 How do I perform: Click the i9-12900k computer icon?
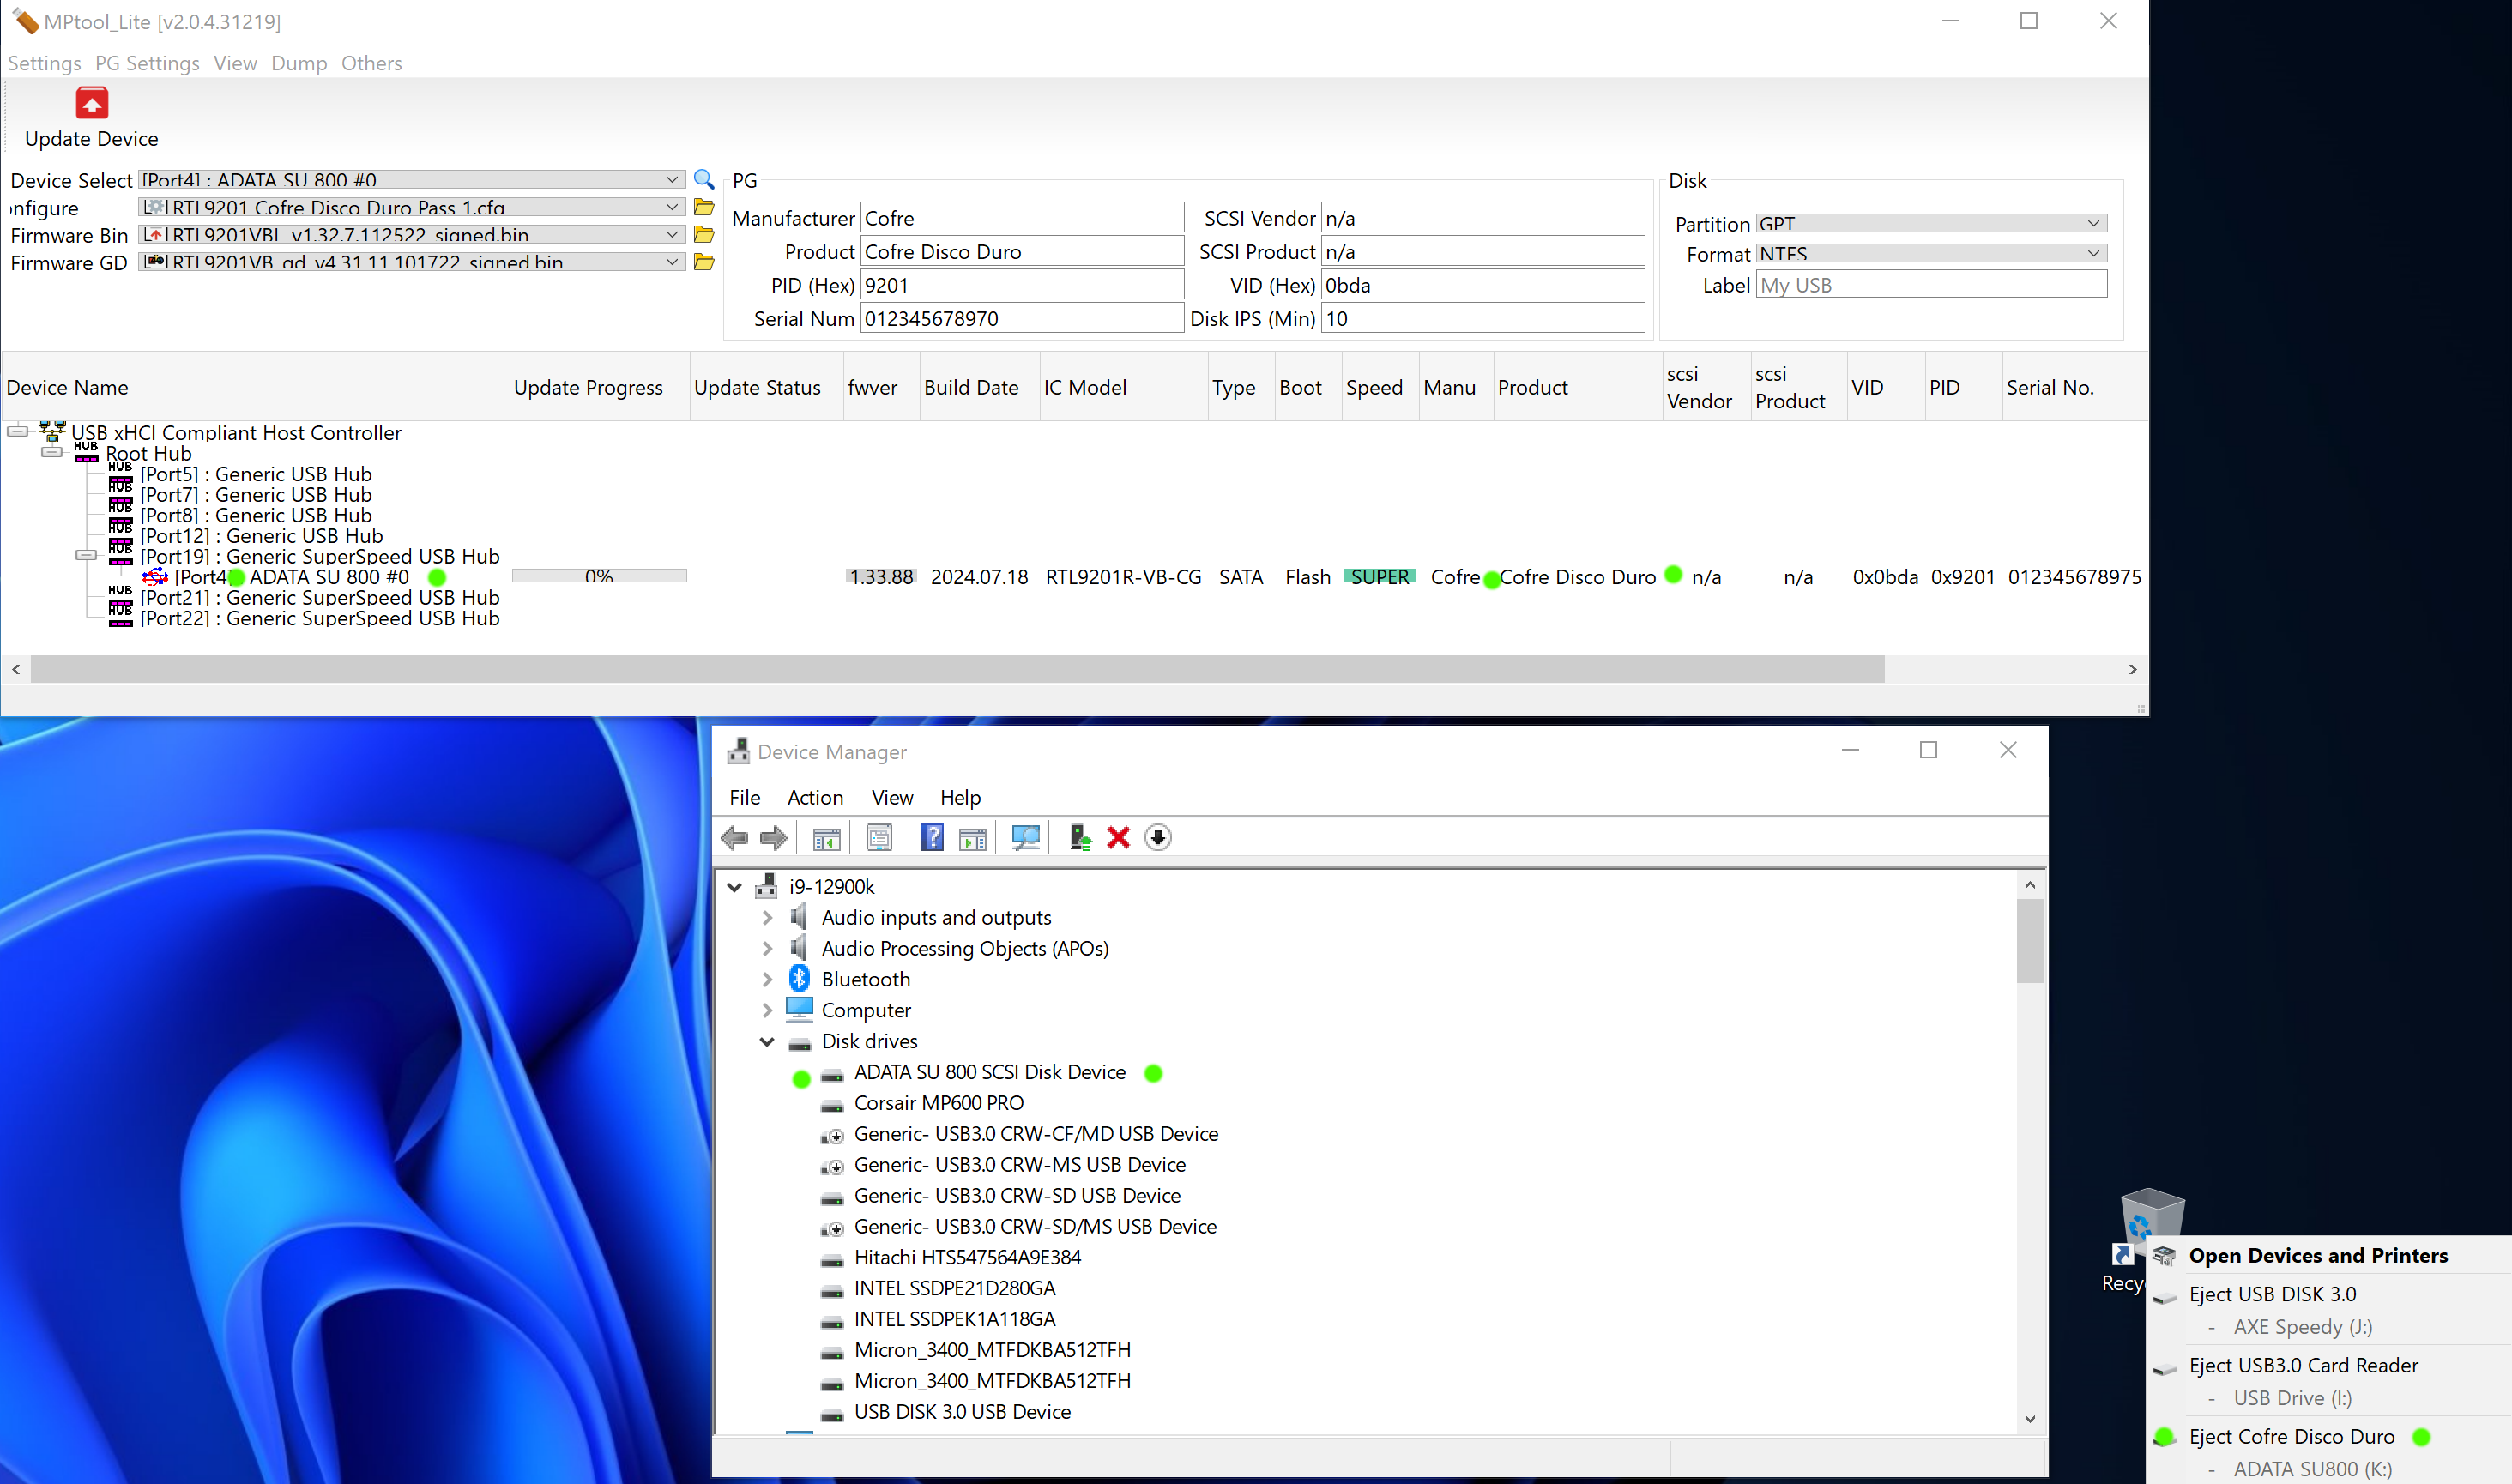(x=766, y=886)
